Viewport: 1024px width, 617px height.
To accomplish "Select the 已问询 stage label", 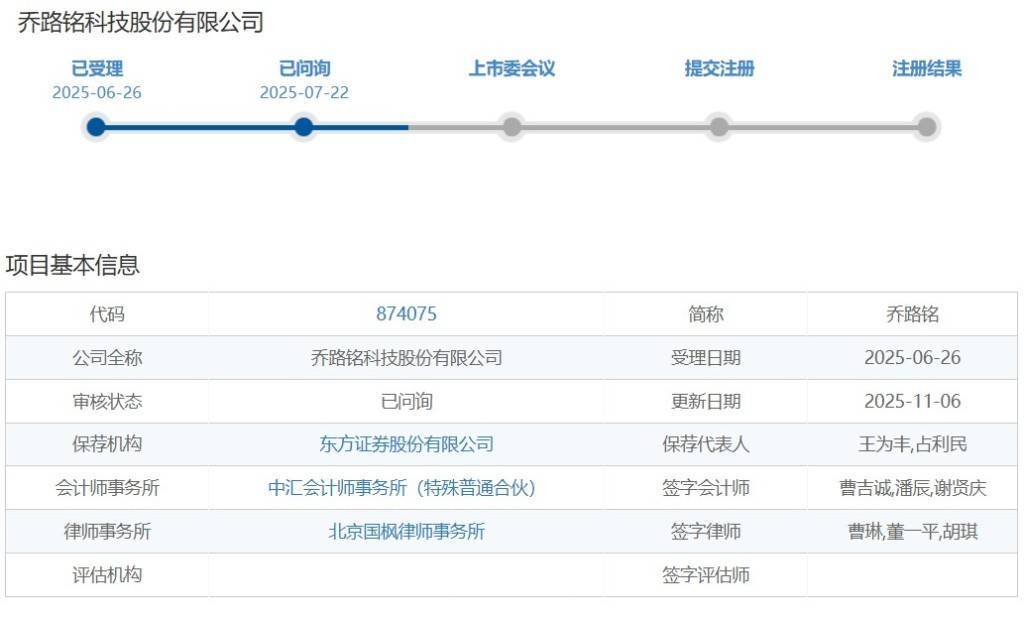I will point(304,69).
